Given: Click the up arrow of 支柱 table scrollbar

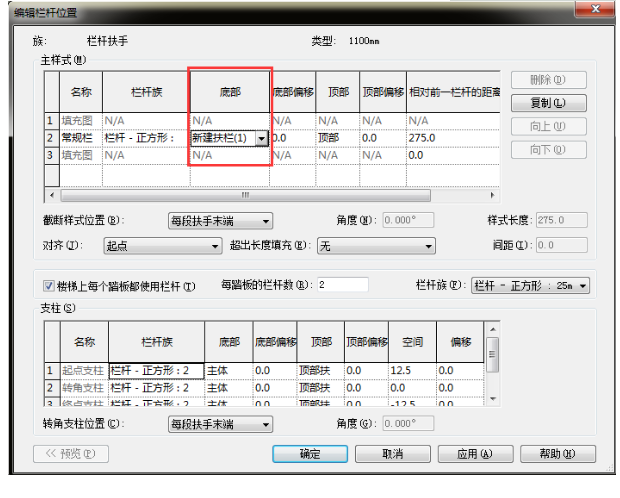Looking at the screenshot, I should [491, 330].
